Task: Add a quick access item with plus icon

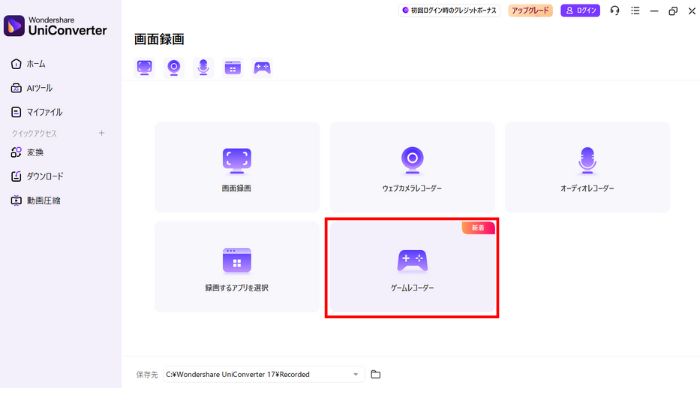Action: pos(101,133)
